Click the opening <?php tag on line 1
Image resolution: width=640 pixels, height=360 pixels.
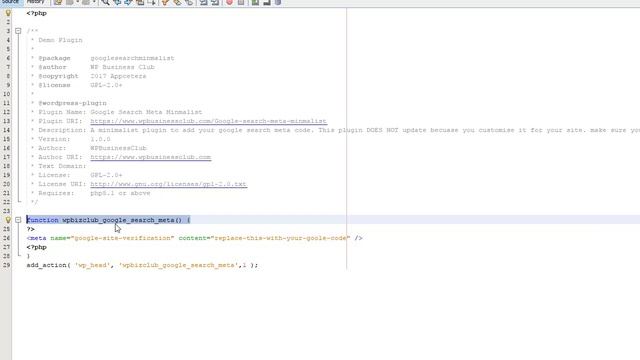pos(37,13)
